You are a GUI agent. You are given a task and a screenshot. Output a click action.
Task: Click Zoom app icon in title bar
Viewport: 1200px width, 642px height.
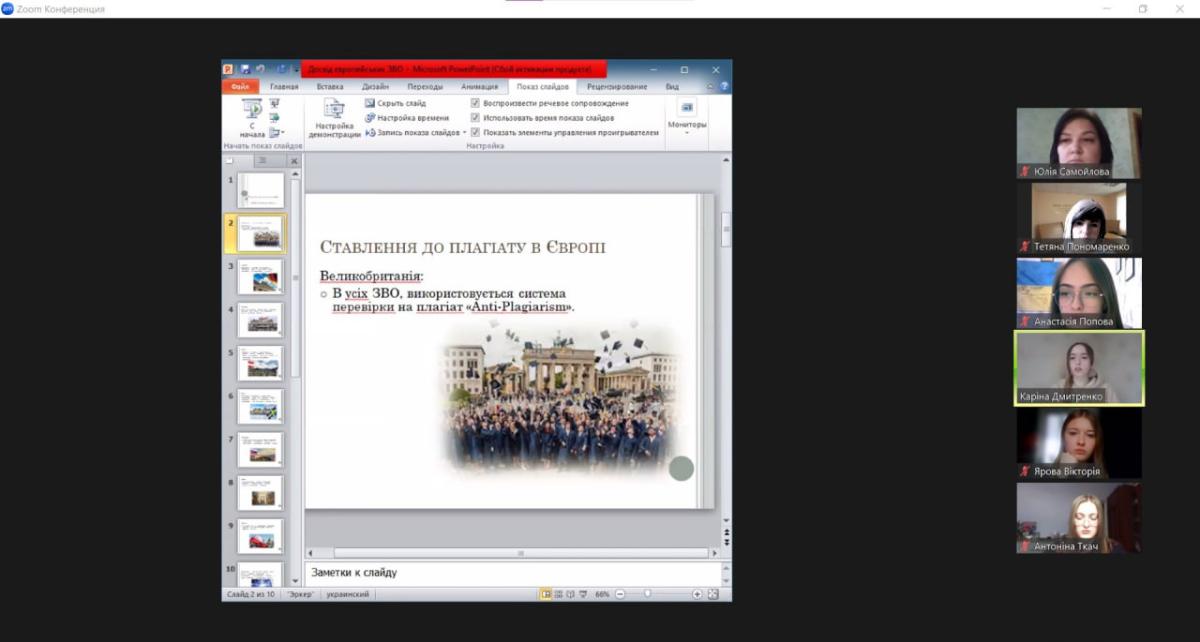(x=8, y=9)
